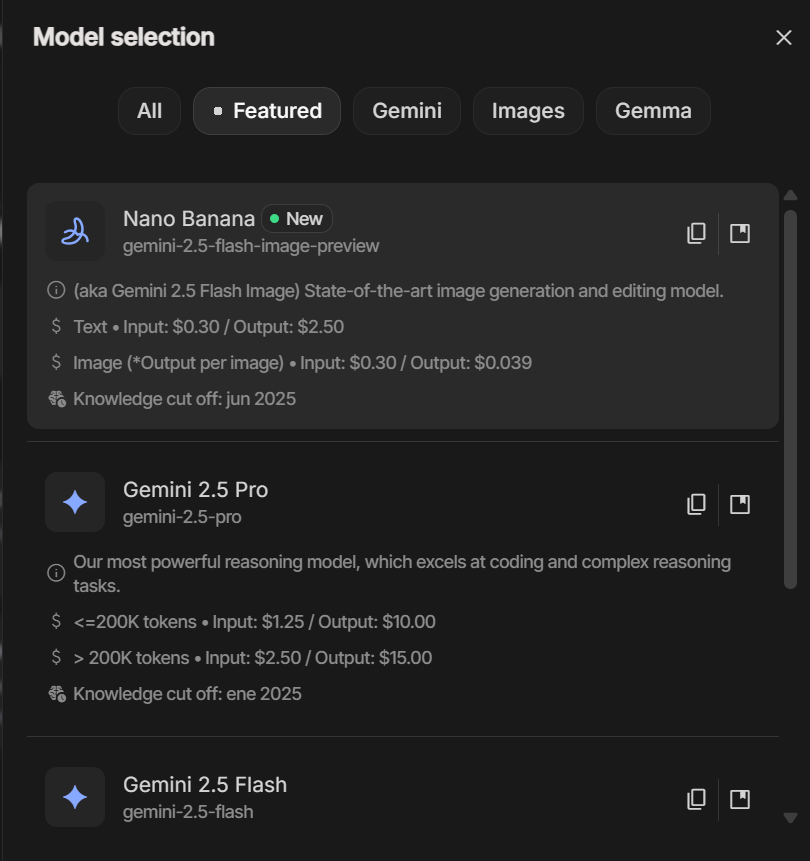Click the knowledge icon beside ene 2025 cutoff
810x861 pixels.
(x=57, y=694)
